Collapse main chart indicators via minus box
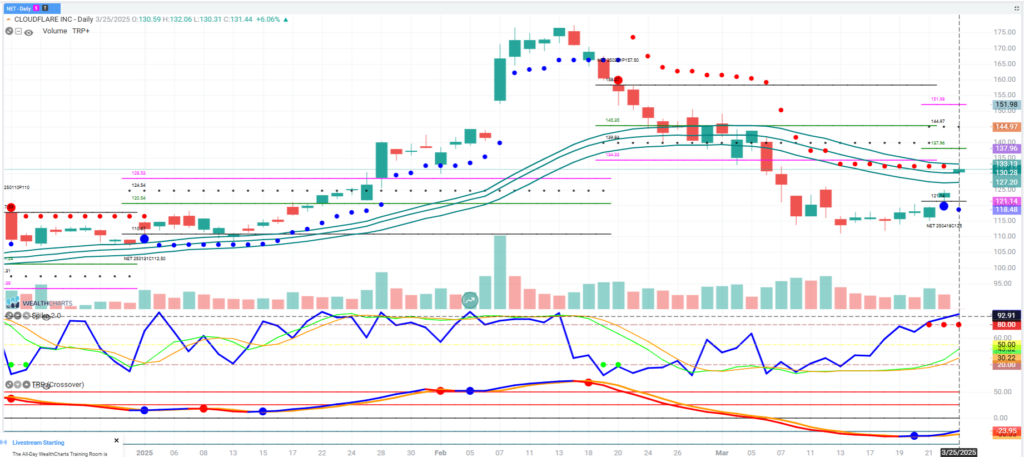Image resolution: width=1024 pixels, height=457 pixels. [x=18, y=31]
